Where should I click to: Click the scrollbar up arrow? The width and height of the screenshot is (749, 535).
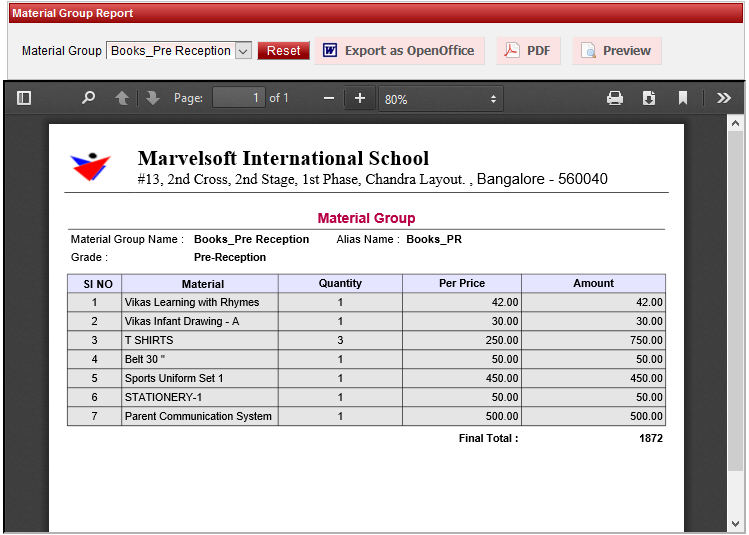click(736, 123)
